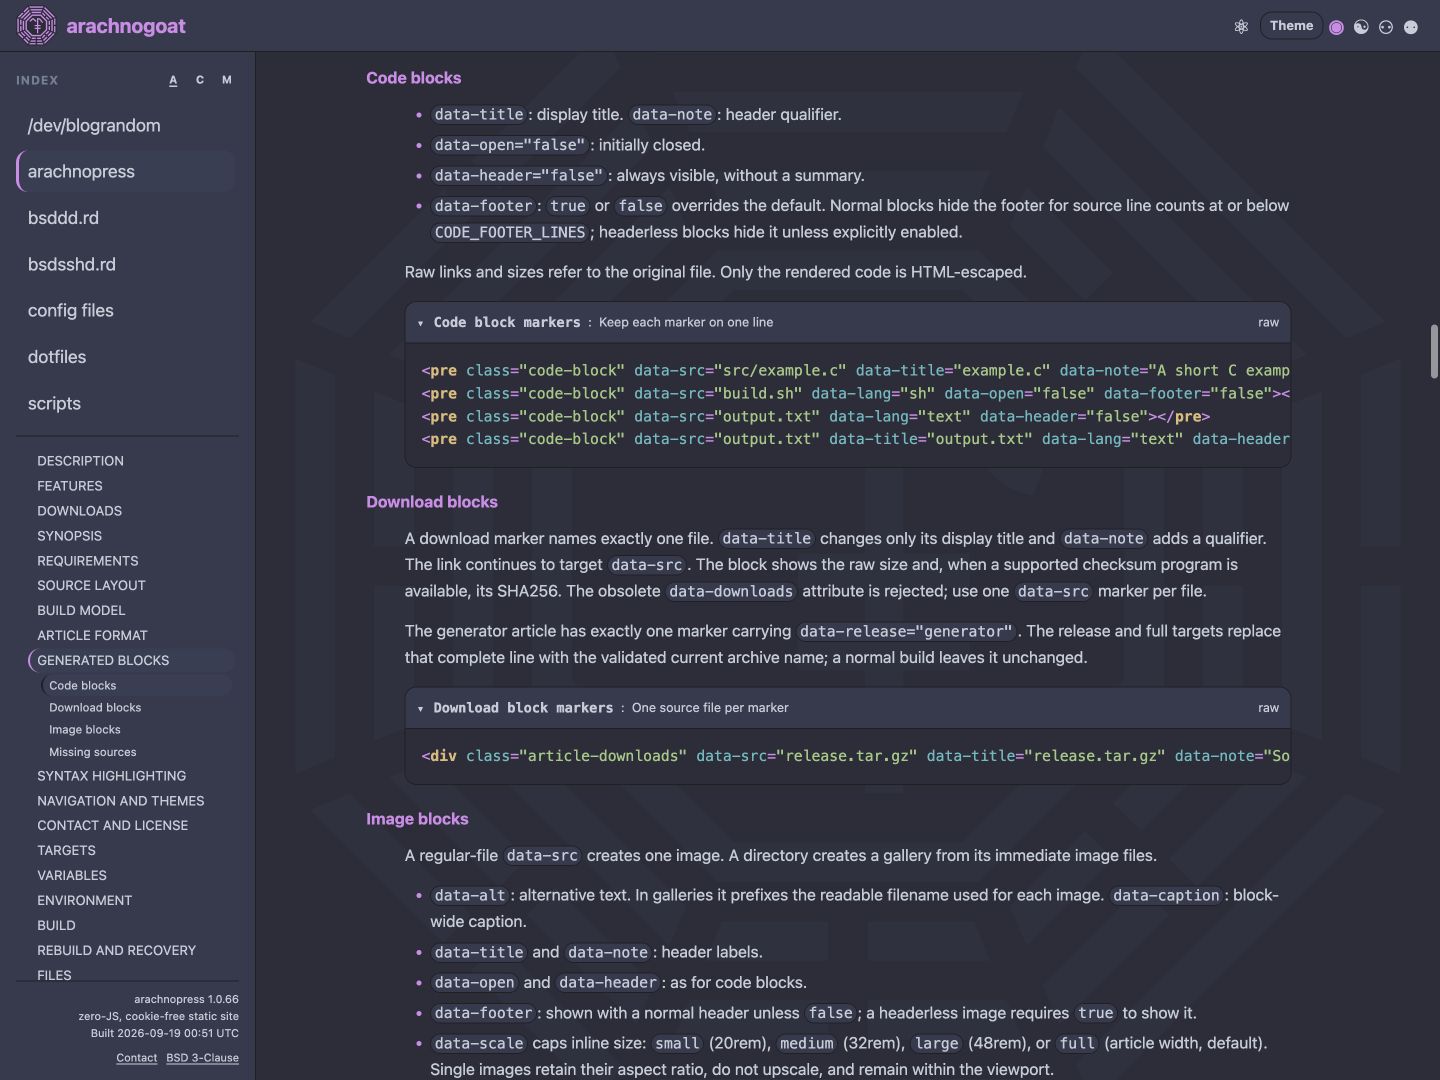Open raw link for Code block markers
The width and height of the screenshot is (1440, 1080).
point(1268,322)
